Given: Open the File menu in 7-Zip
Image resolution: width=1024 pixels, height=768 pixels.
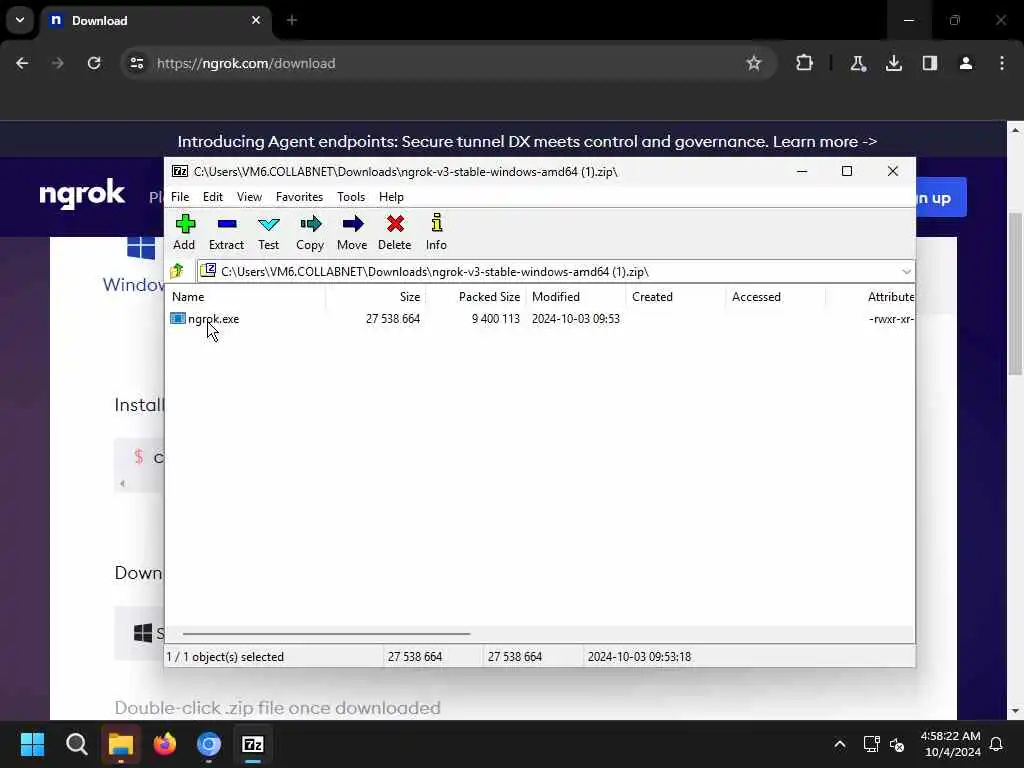Looking at the screenshot, I should (180, 197).
